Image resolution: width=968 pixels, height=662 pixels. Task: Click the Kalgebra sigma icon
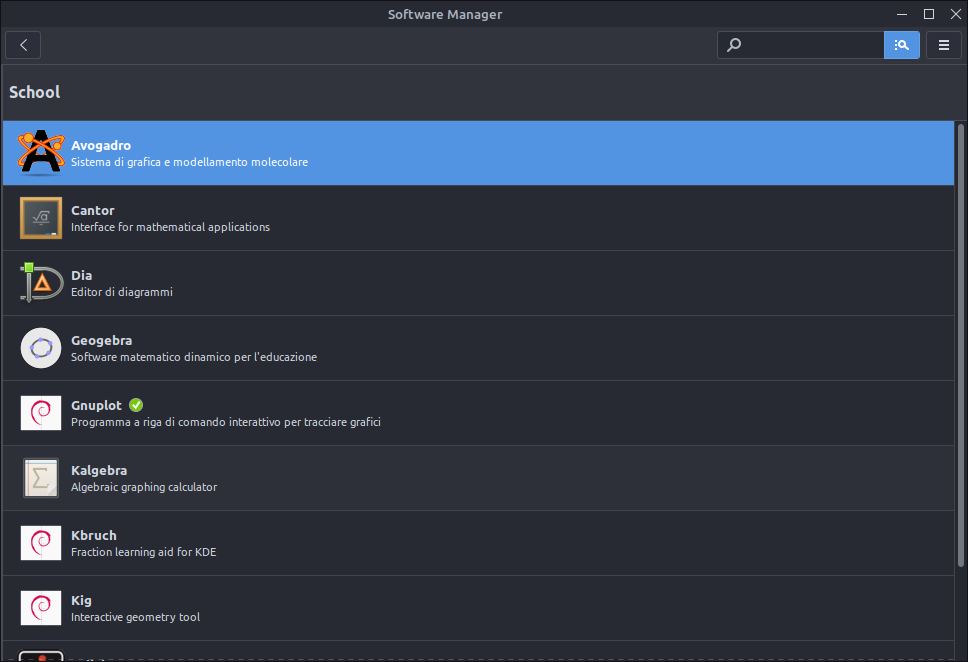[x=41, y=478]
